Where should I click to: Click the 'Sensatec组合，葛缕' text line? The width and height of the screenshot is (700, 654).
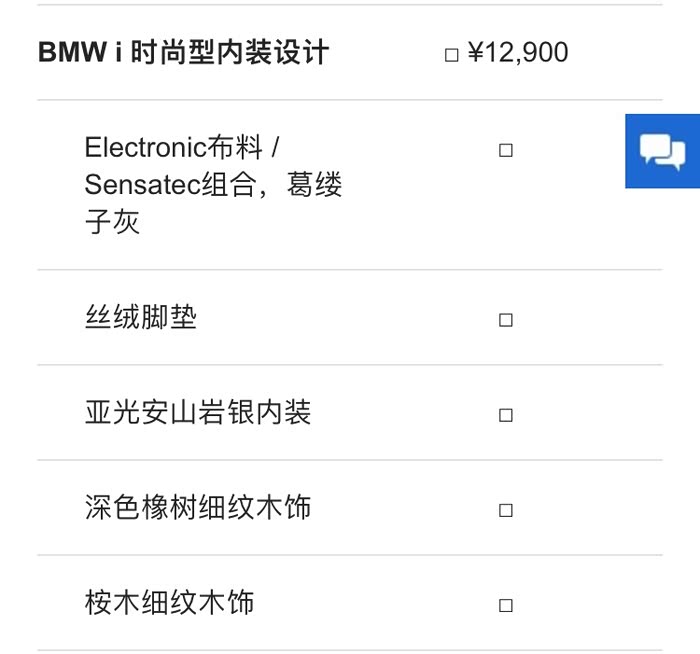point(213,185)
